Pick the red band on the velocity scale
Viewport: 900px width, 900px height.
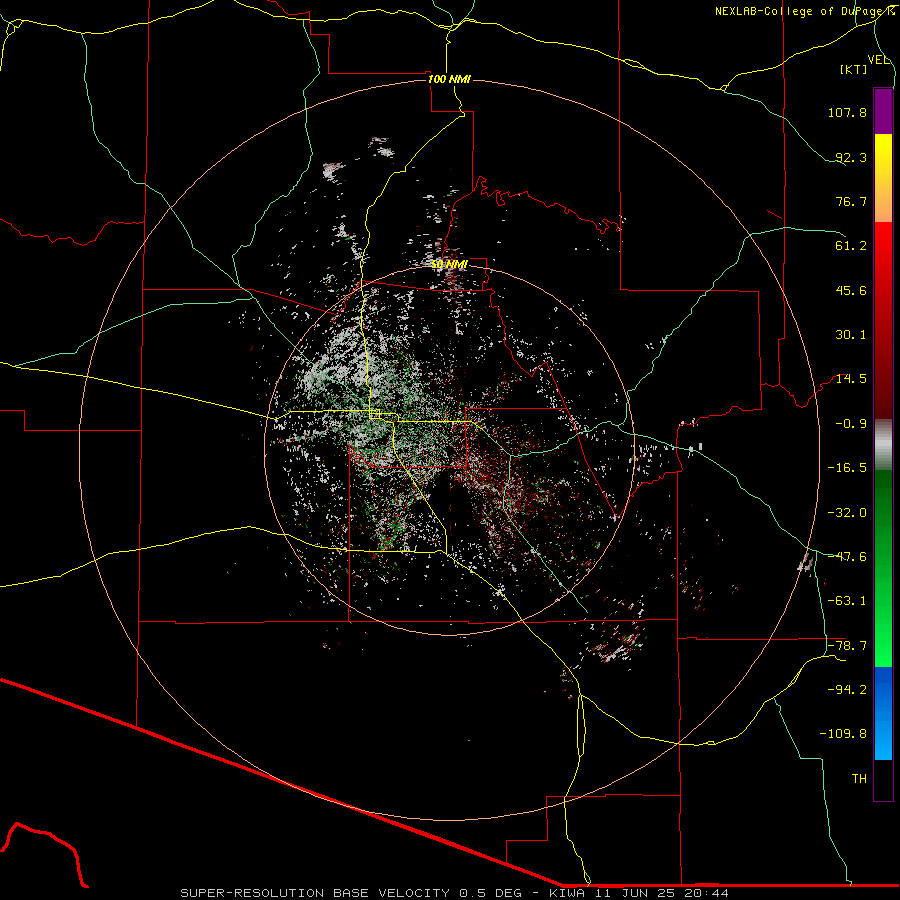coord(883,320)
